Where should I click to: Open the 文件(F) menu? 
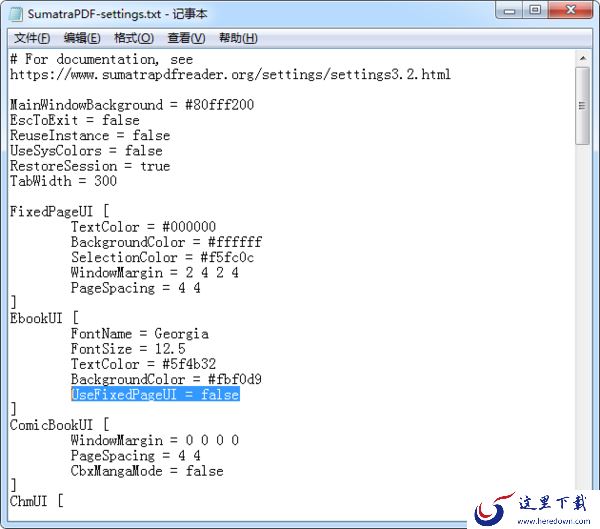[x=32, y=38]
